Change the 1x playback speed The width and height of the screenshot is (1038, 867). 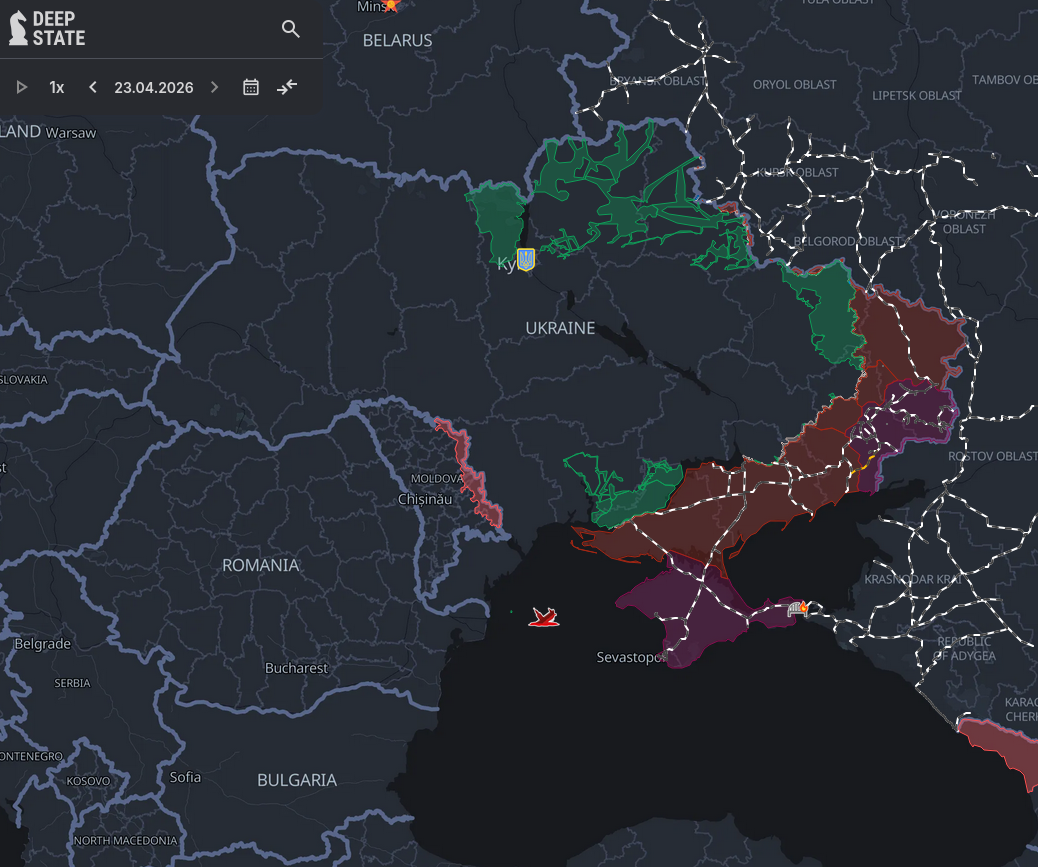[x=57, y=87]
